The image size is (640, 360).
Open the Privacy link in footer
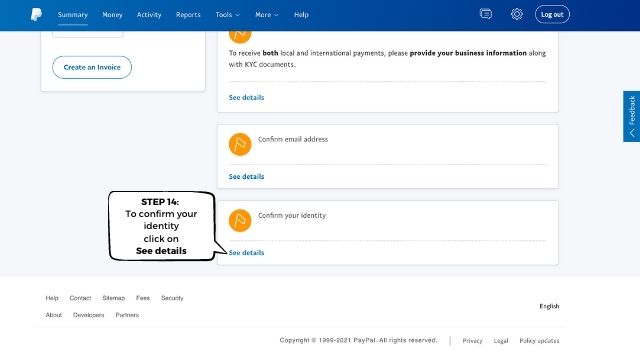point(472,341)
